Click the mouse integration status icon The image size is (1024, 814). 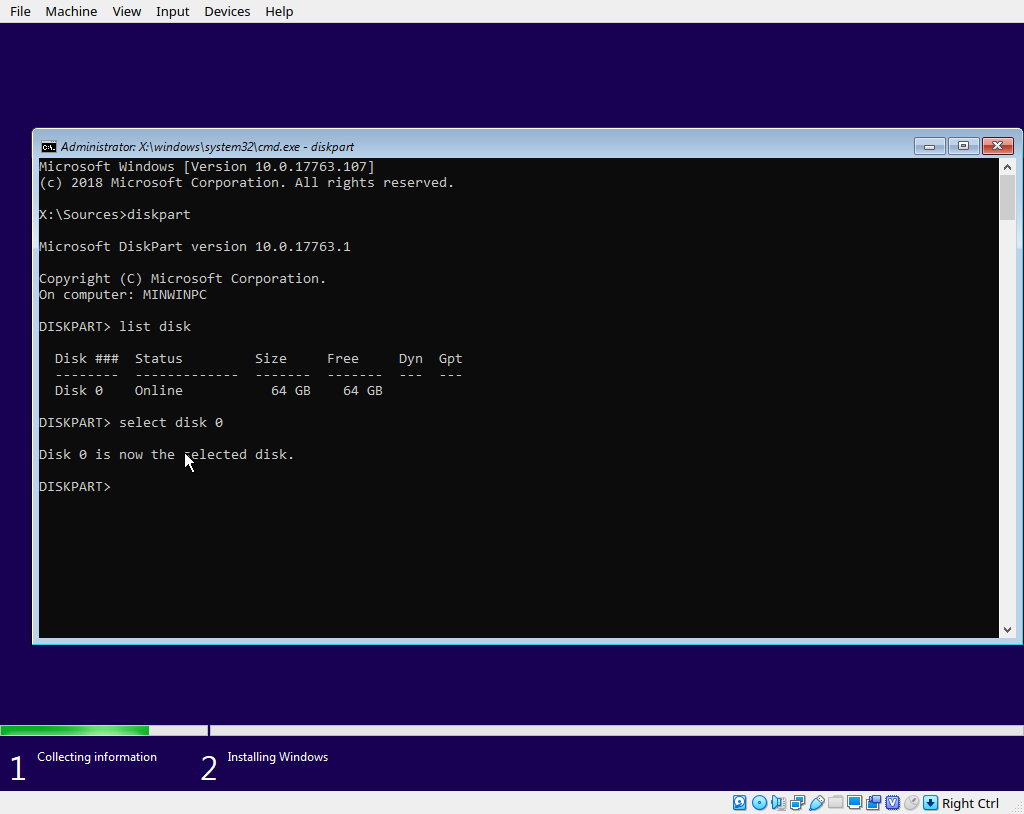click(911, 803)
